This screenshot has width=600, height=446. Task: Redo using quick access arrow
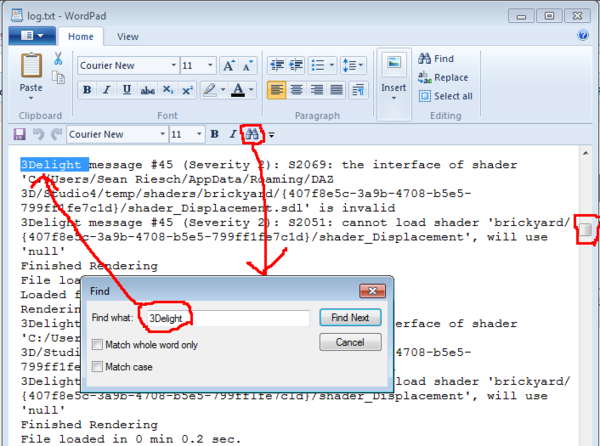click(x=56, y=134)
